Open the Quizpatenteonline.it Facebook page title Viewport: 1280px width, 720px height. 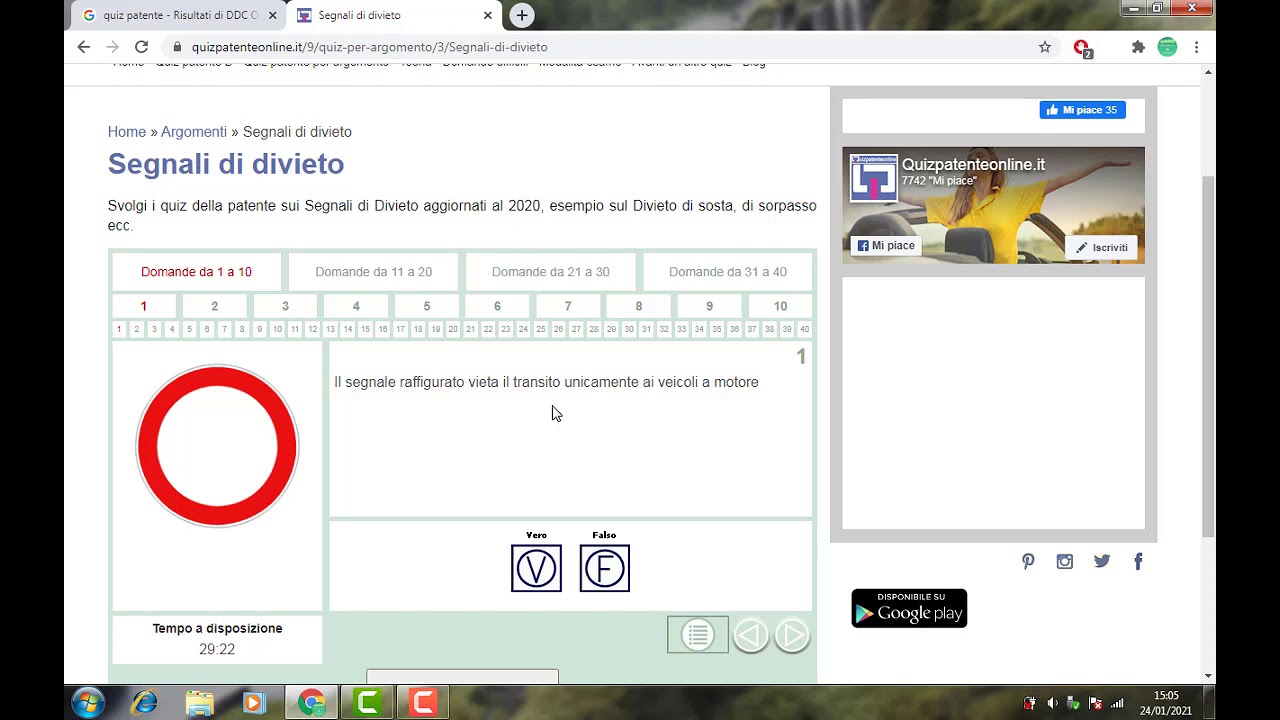(973, 165)
